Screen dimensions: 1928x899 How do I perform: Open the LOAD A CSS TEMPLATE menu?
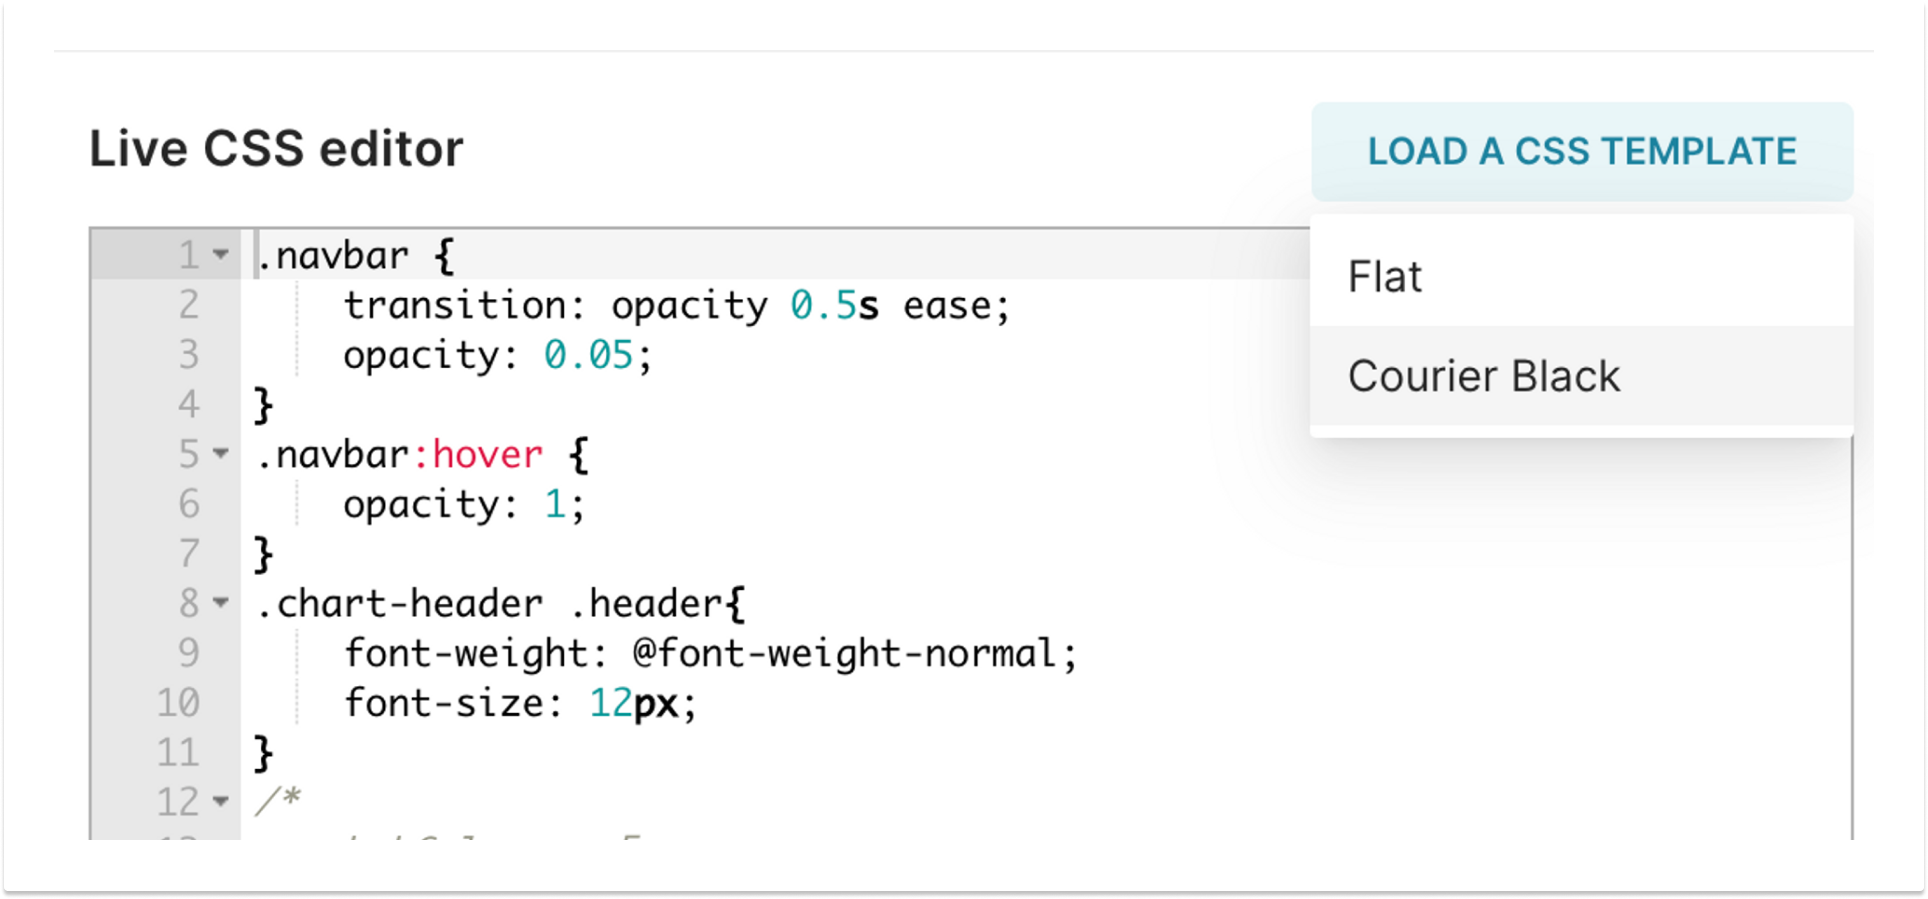(x=1582, y=151)
